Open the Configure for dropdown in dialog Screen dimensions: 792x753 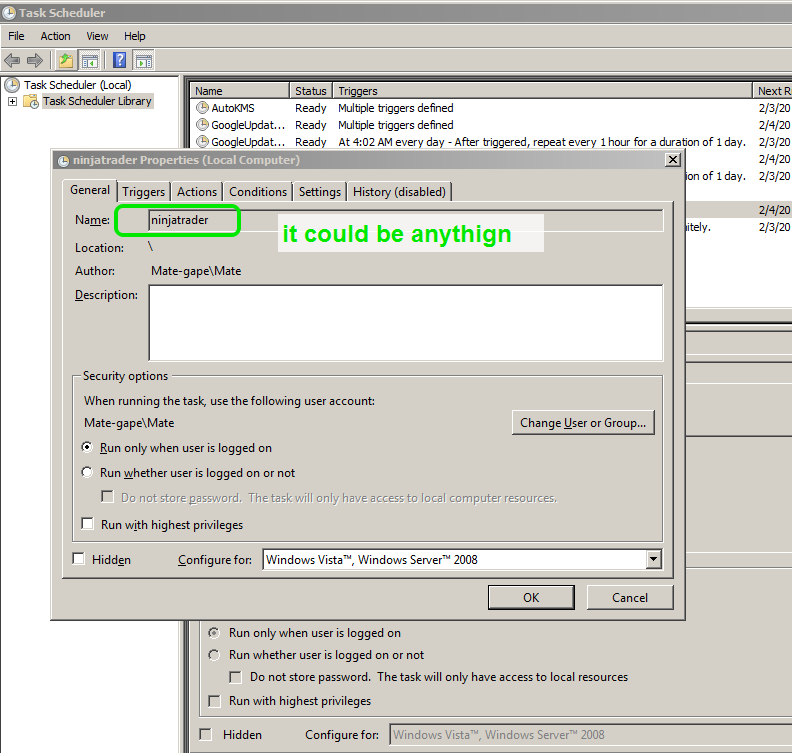point(654,559)
